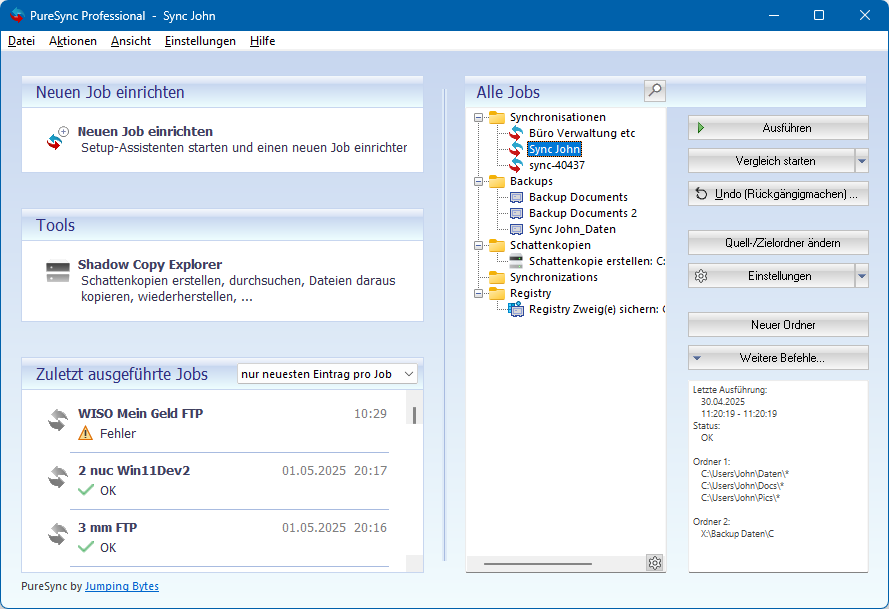Click the sync icon beside WISO Mein Geld FTP
This screenshot has width=889, height=609.
[x=57, y=421]
